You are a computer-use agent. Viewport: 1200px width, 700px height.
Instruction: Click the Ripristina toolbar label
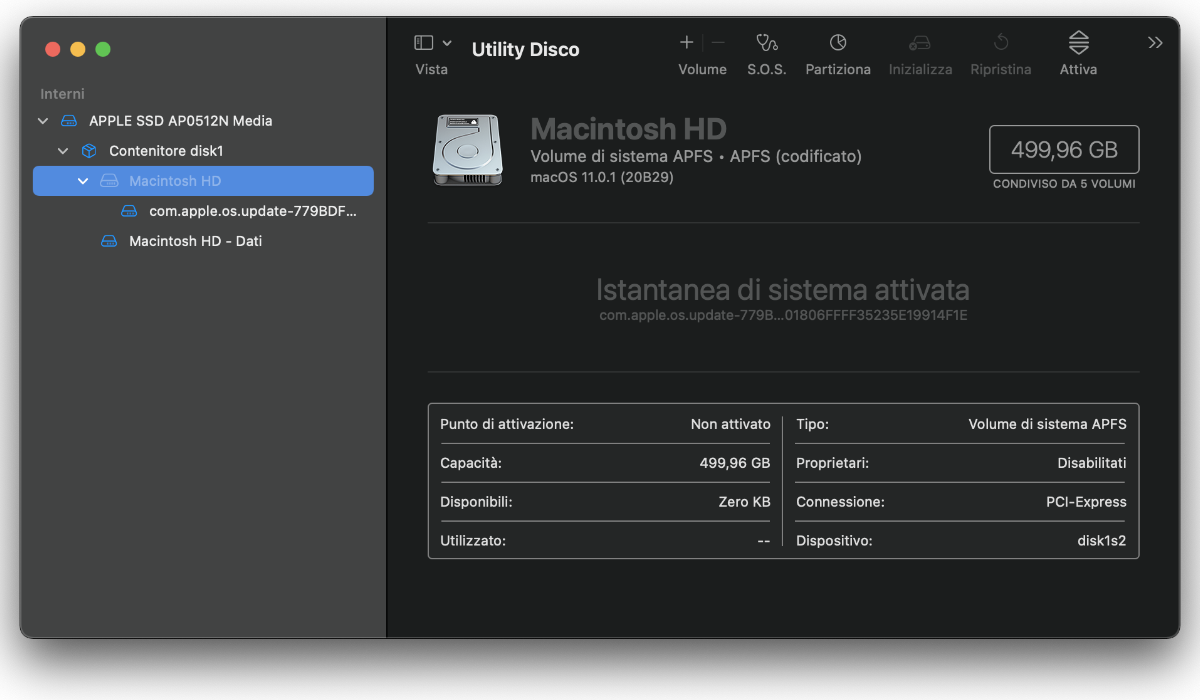pyautogui.click(x=1001, y=70)
